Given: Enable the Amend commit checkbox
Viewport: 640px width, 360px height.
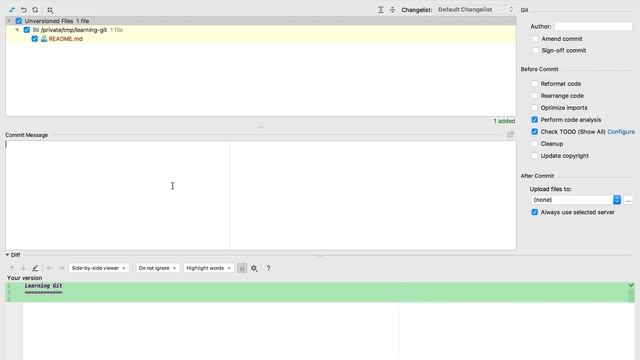Looking at the screenshot, I should pyautogui.click(x=536, y=39).
